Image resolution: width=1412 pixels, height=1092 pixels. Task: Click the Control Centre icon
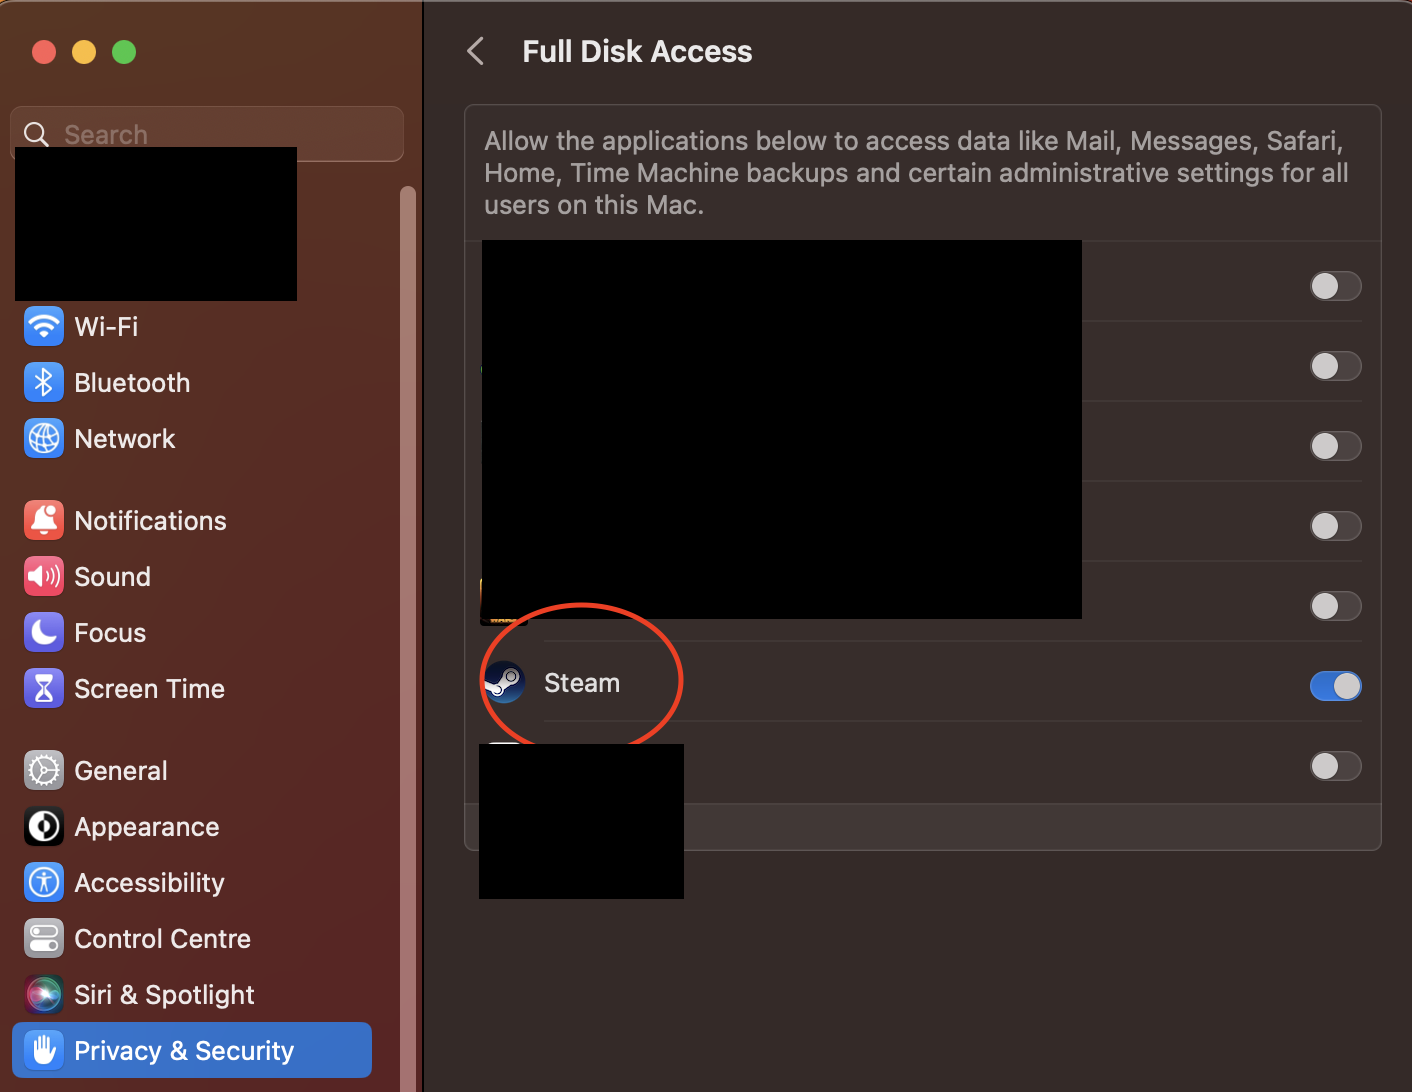pos(44,939)
